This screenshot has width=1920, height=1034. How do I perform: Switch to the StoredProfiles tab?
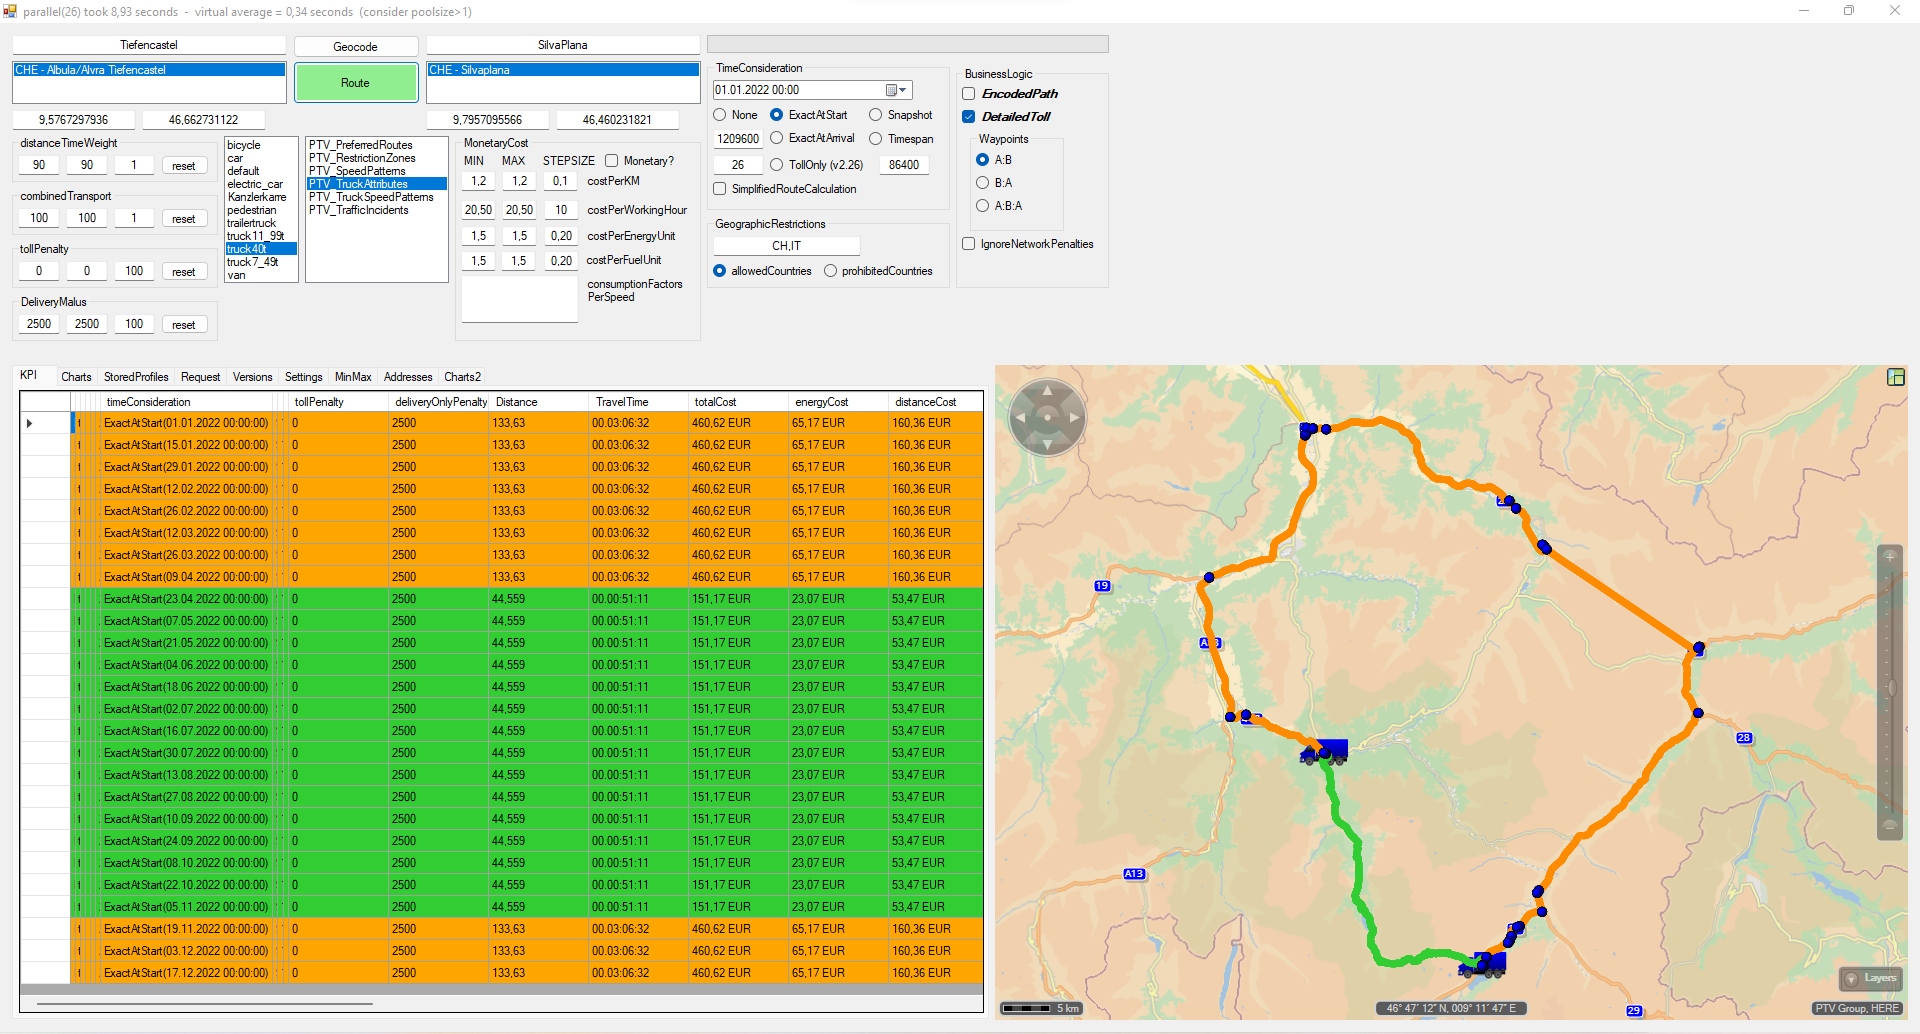point(136,377)
